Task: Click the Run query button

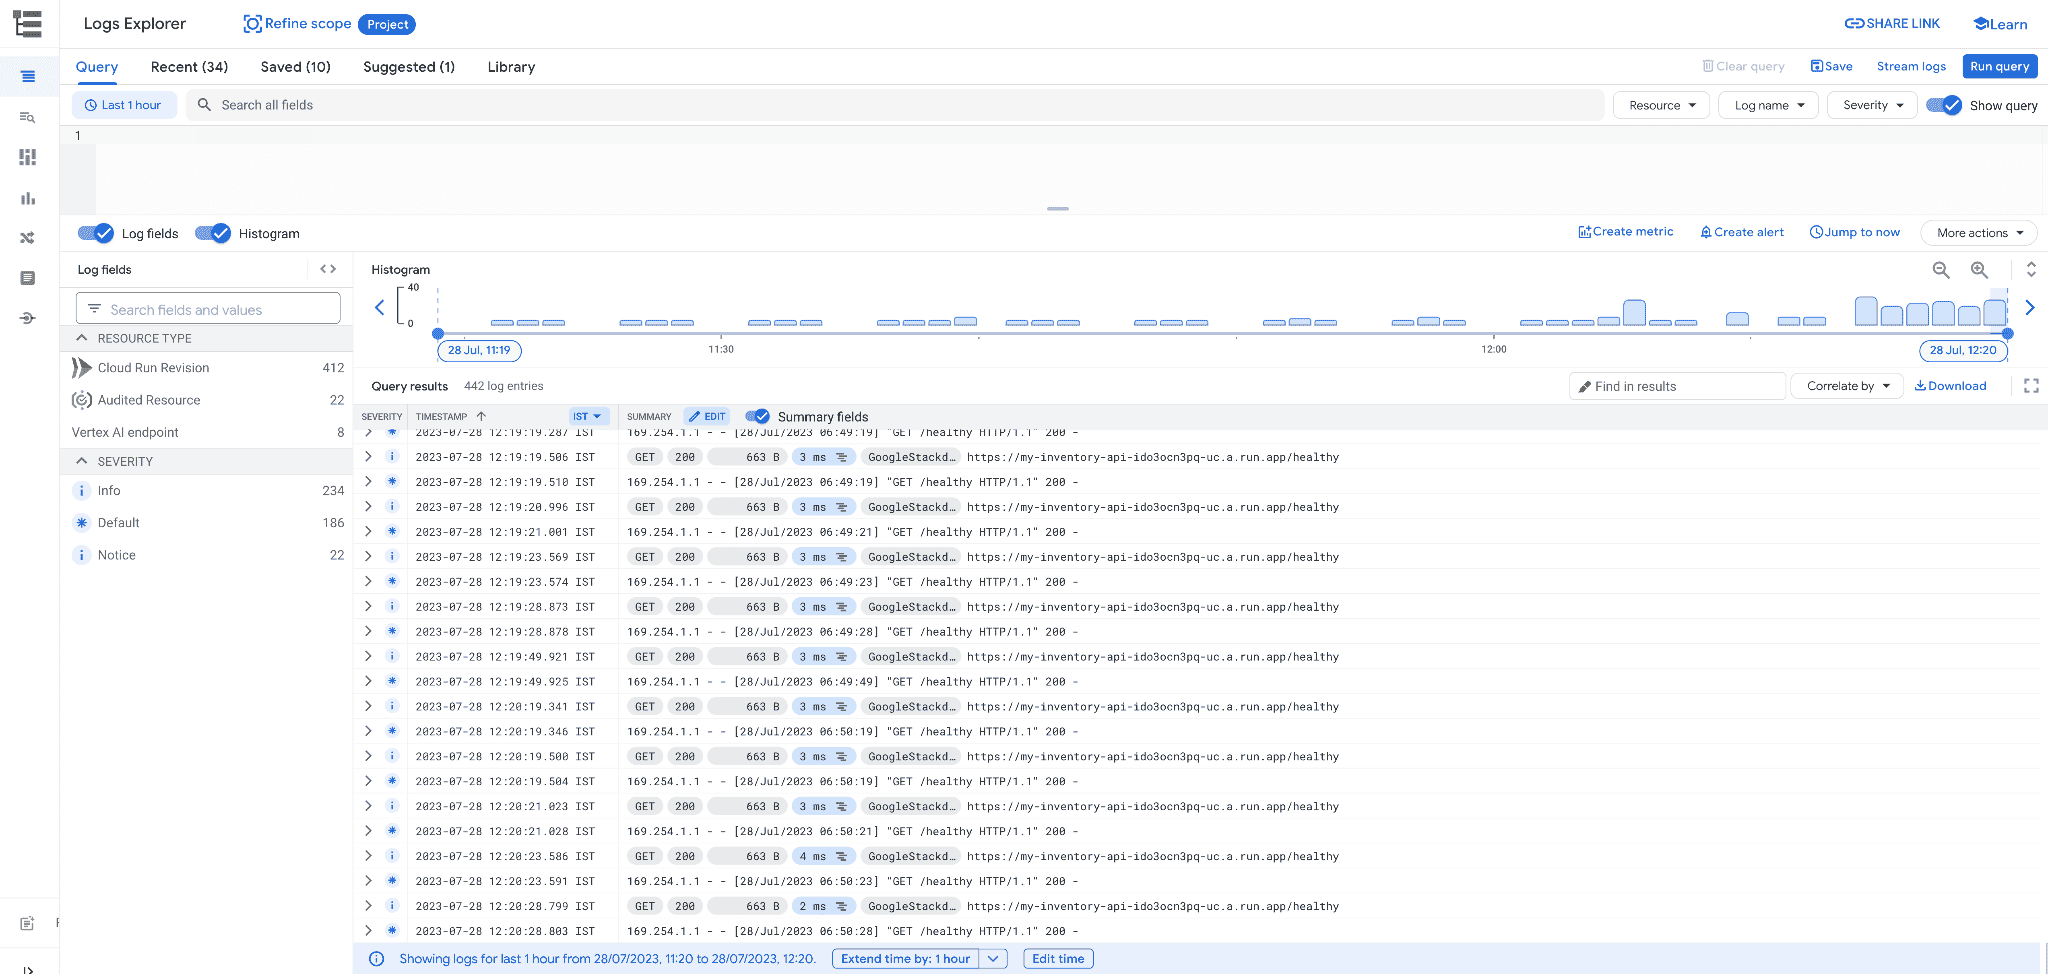Action: 1999,66
